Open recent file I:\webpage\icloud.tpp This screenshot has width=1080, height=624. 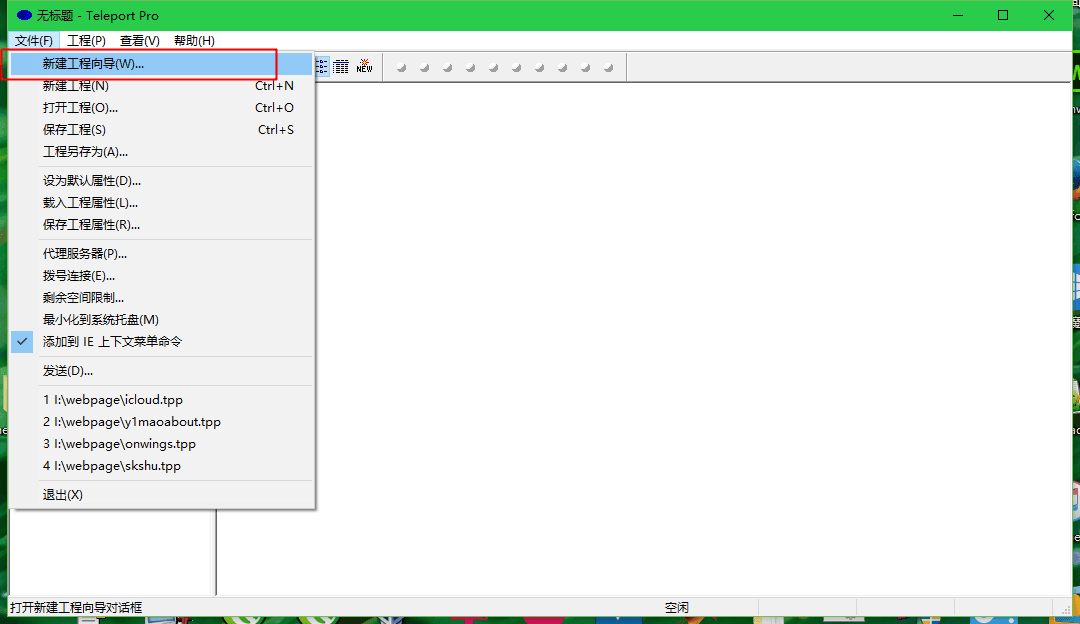[163, 399]
